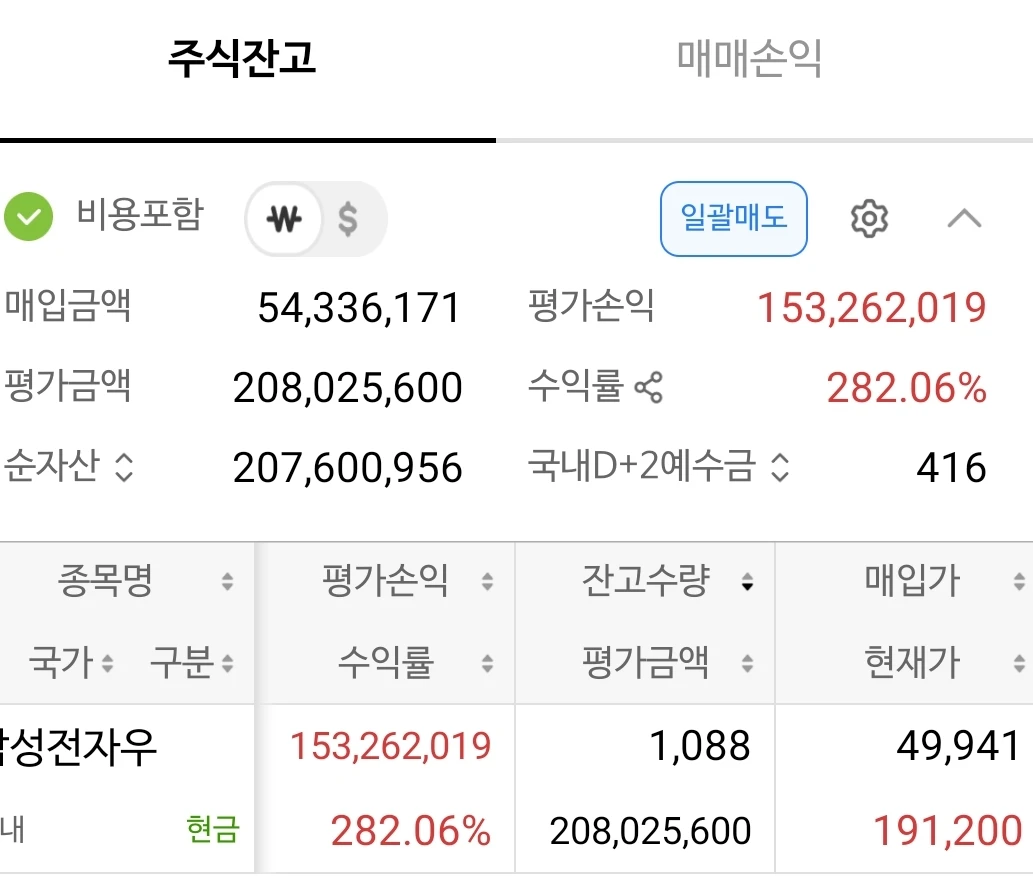Open the 순자산 selector arrows

tap(125, 468)
